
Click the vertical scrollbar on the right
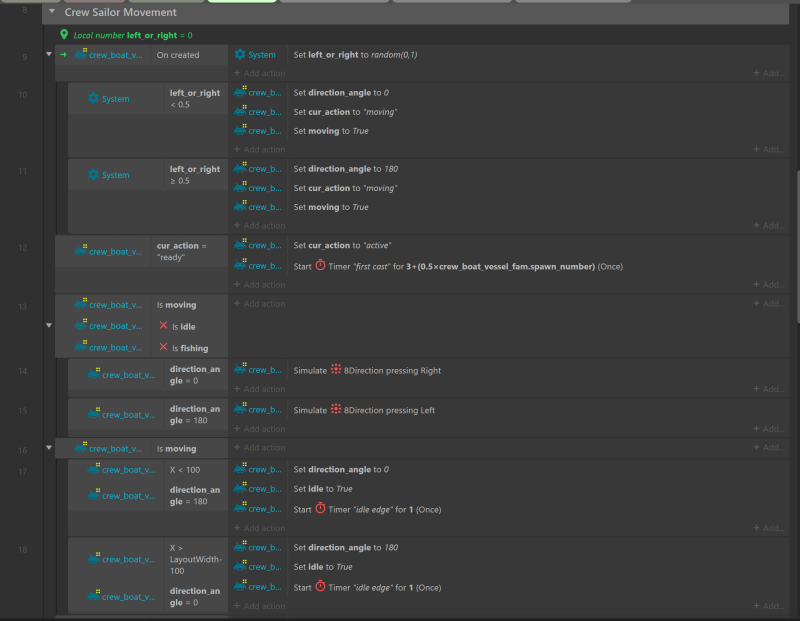796,245
